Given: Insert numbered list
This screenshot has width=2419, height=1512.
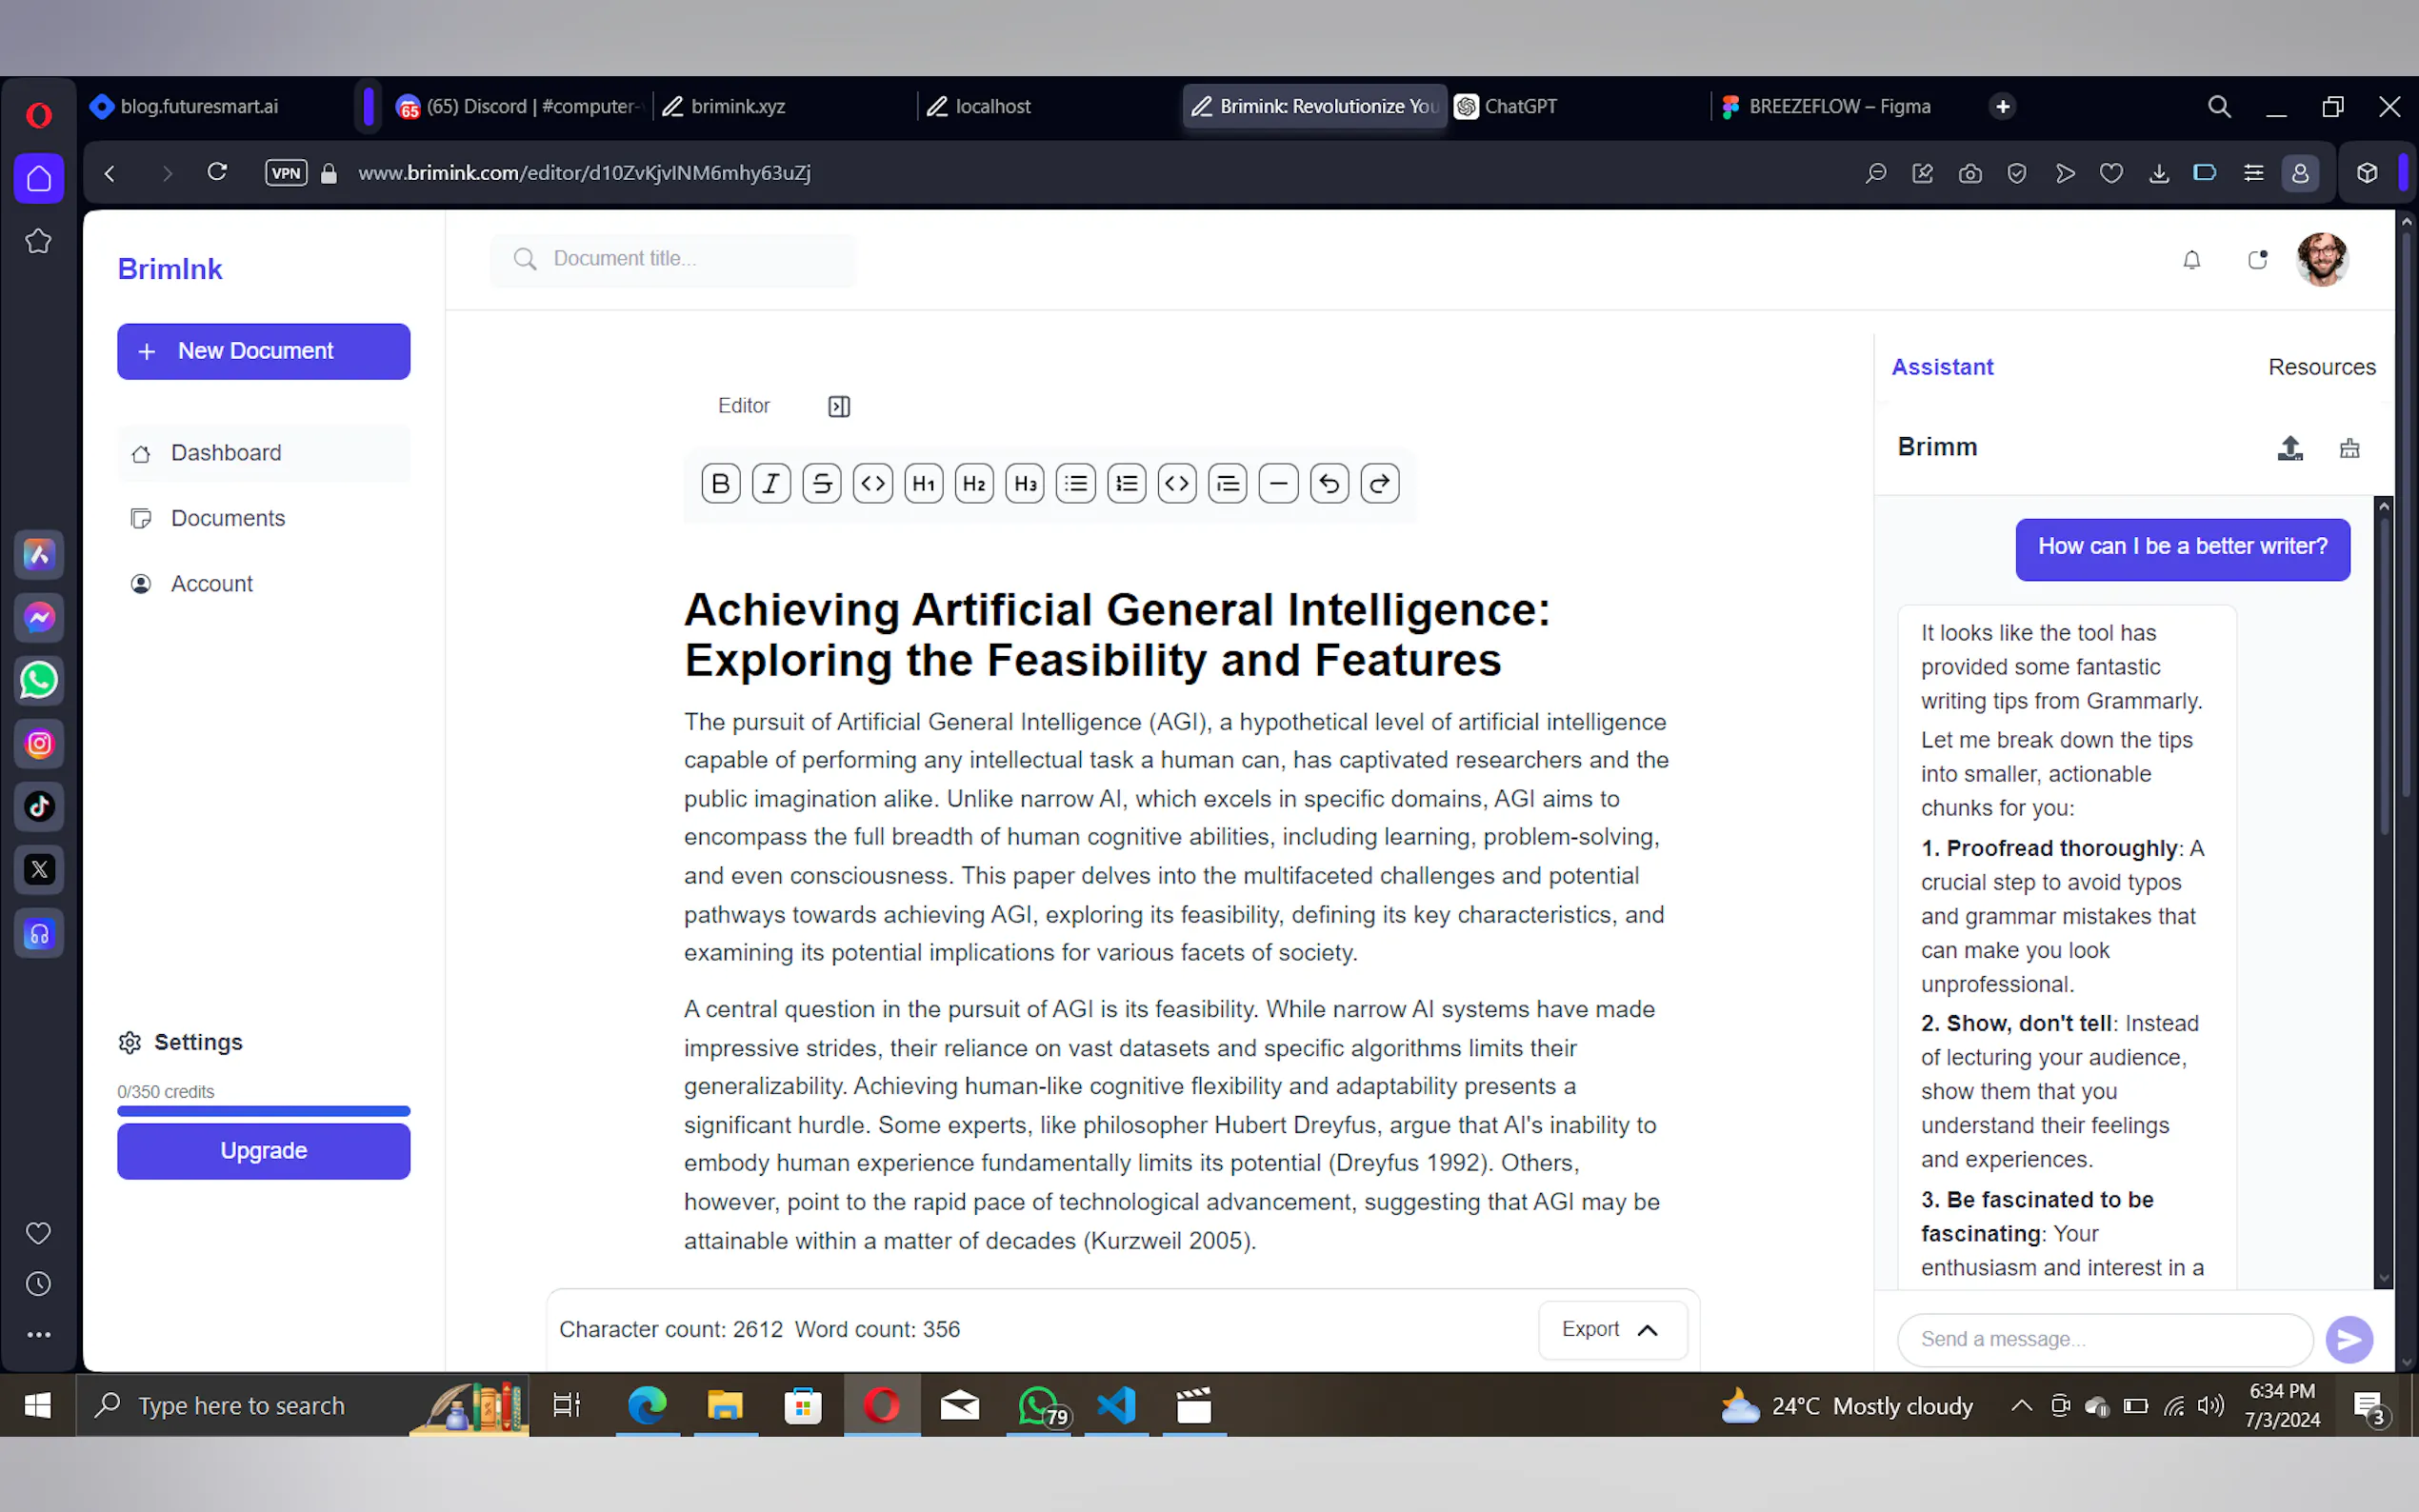Looking at the screenshot, I should [x=1127, y=484].
